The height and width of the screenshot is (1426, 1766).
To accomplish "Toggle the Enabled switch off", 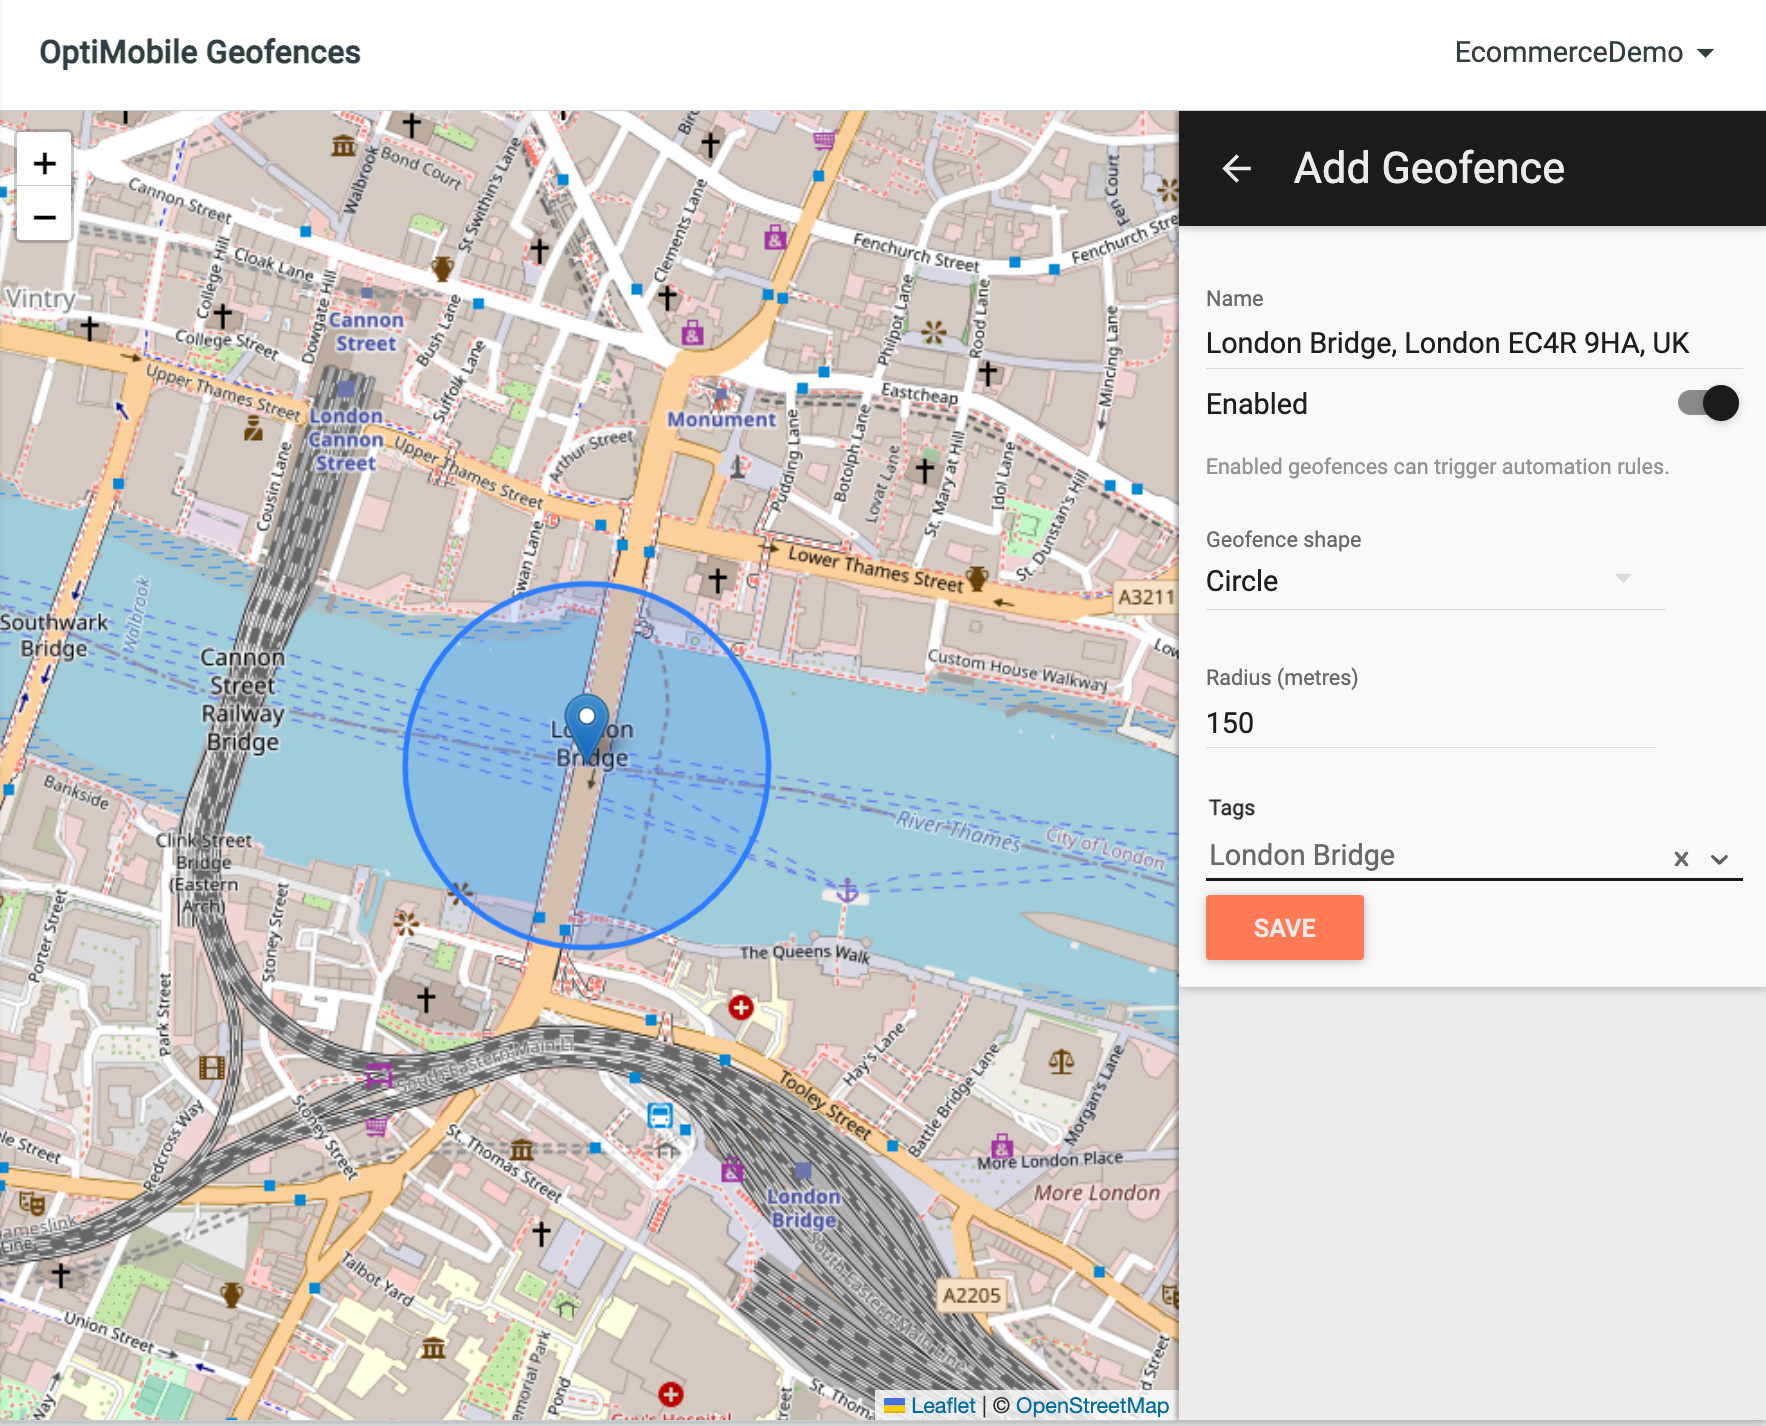I will 1708,403.
